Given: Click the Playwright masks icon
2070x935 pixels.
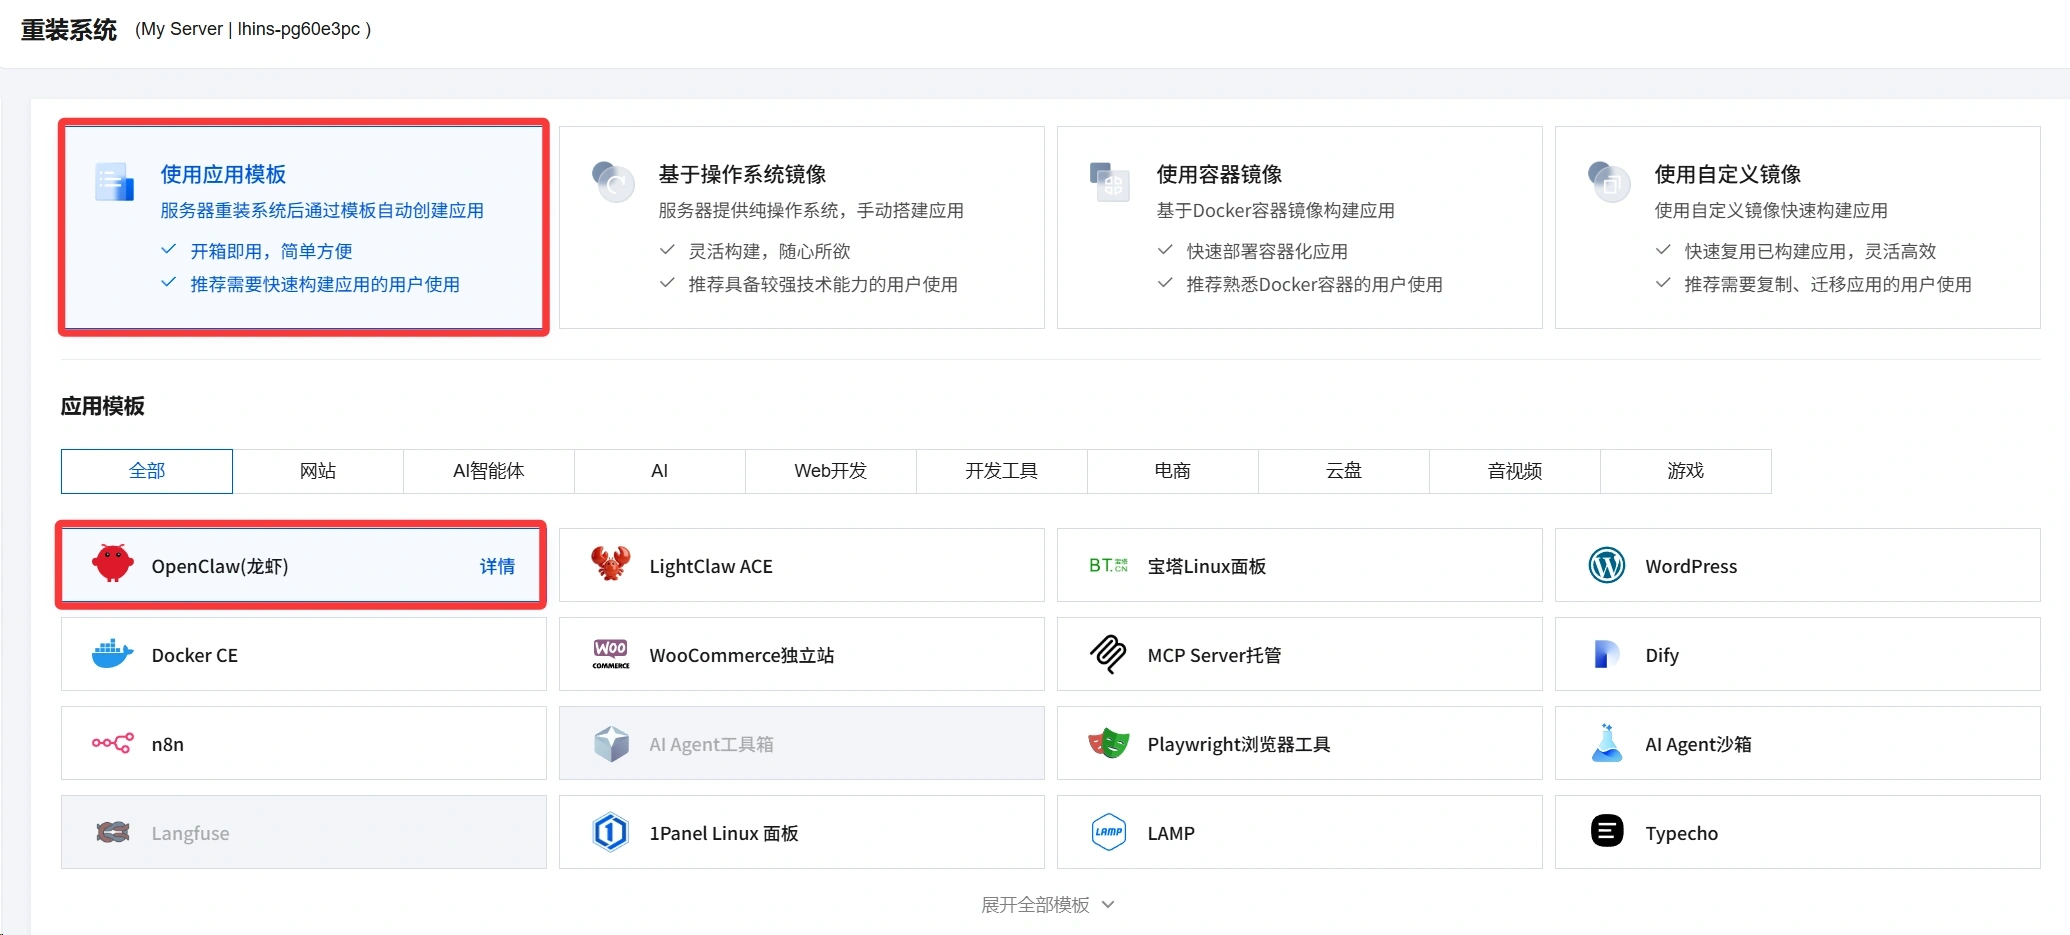Looking at the screenshot, I should (x=1108, y=743).
